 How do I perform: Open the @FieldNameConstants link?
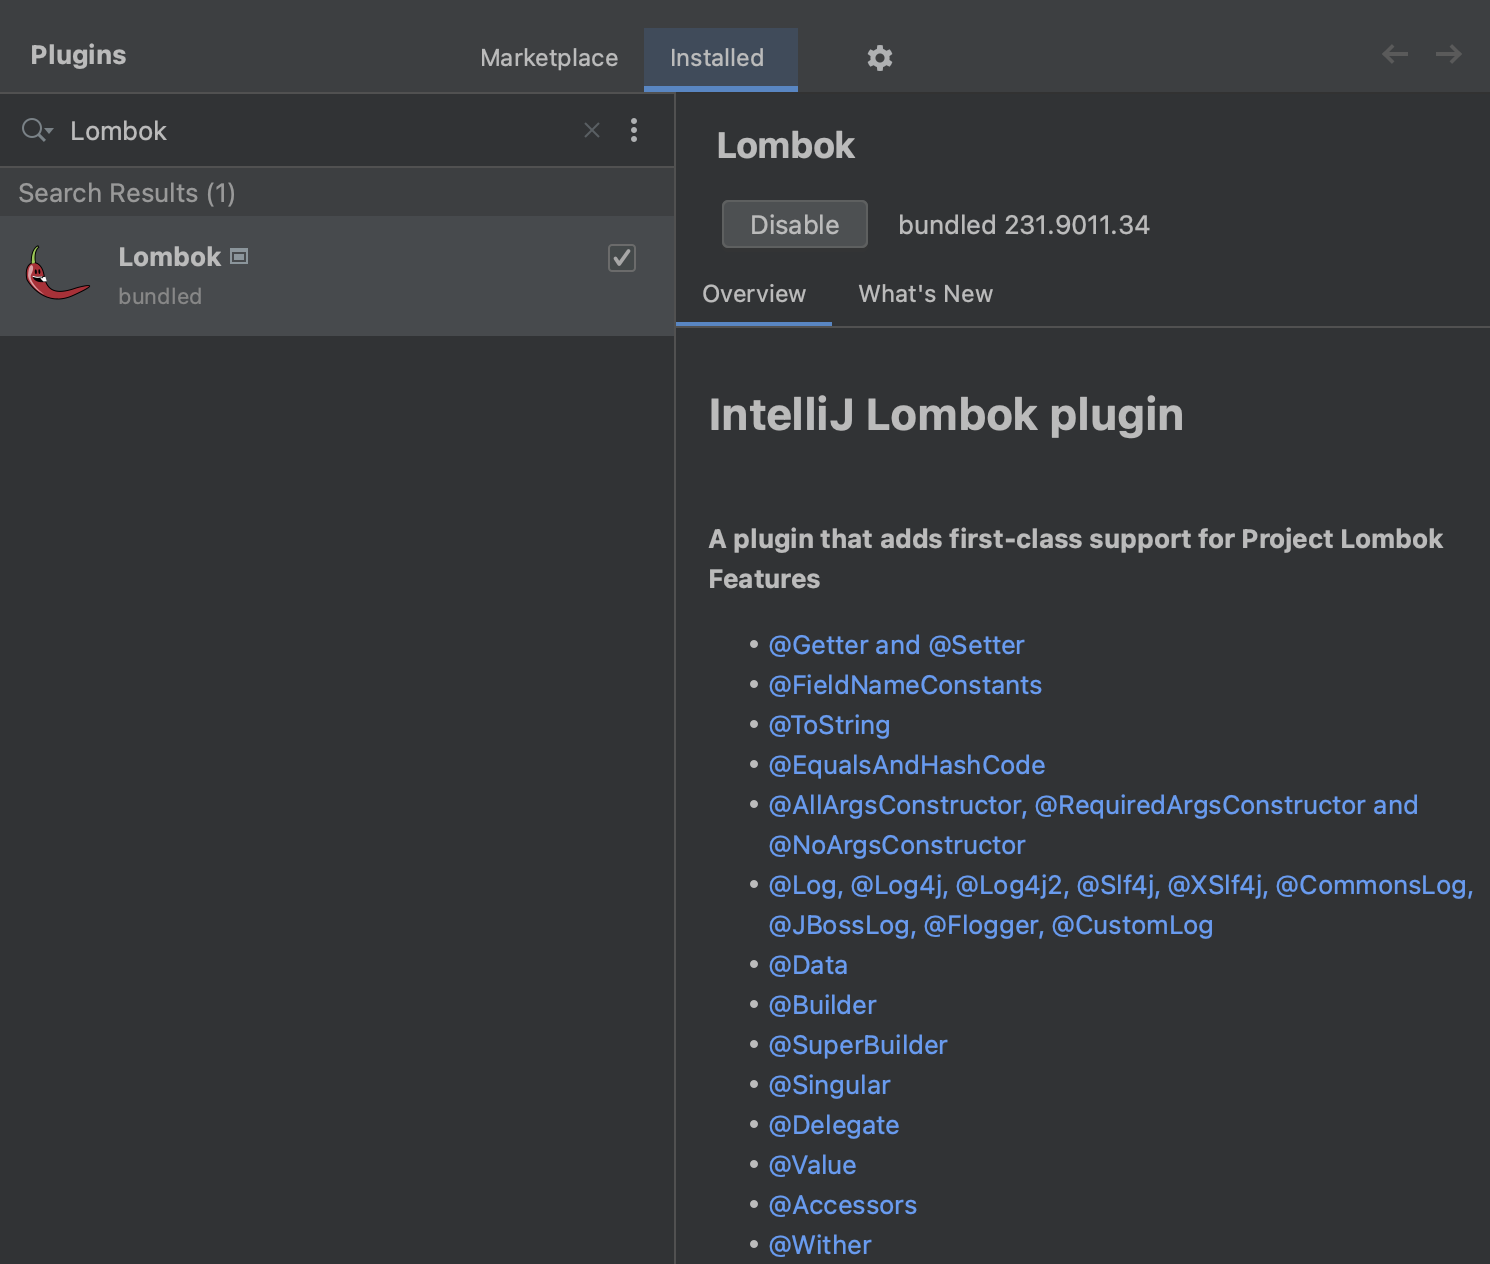(905, 685)
